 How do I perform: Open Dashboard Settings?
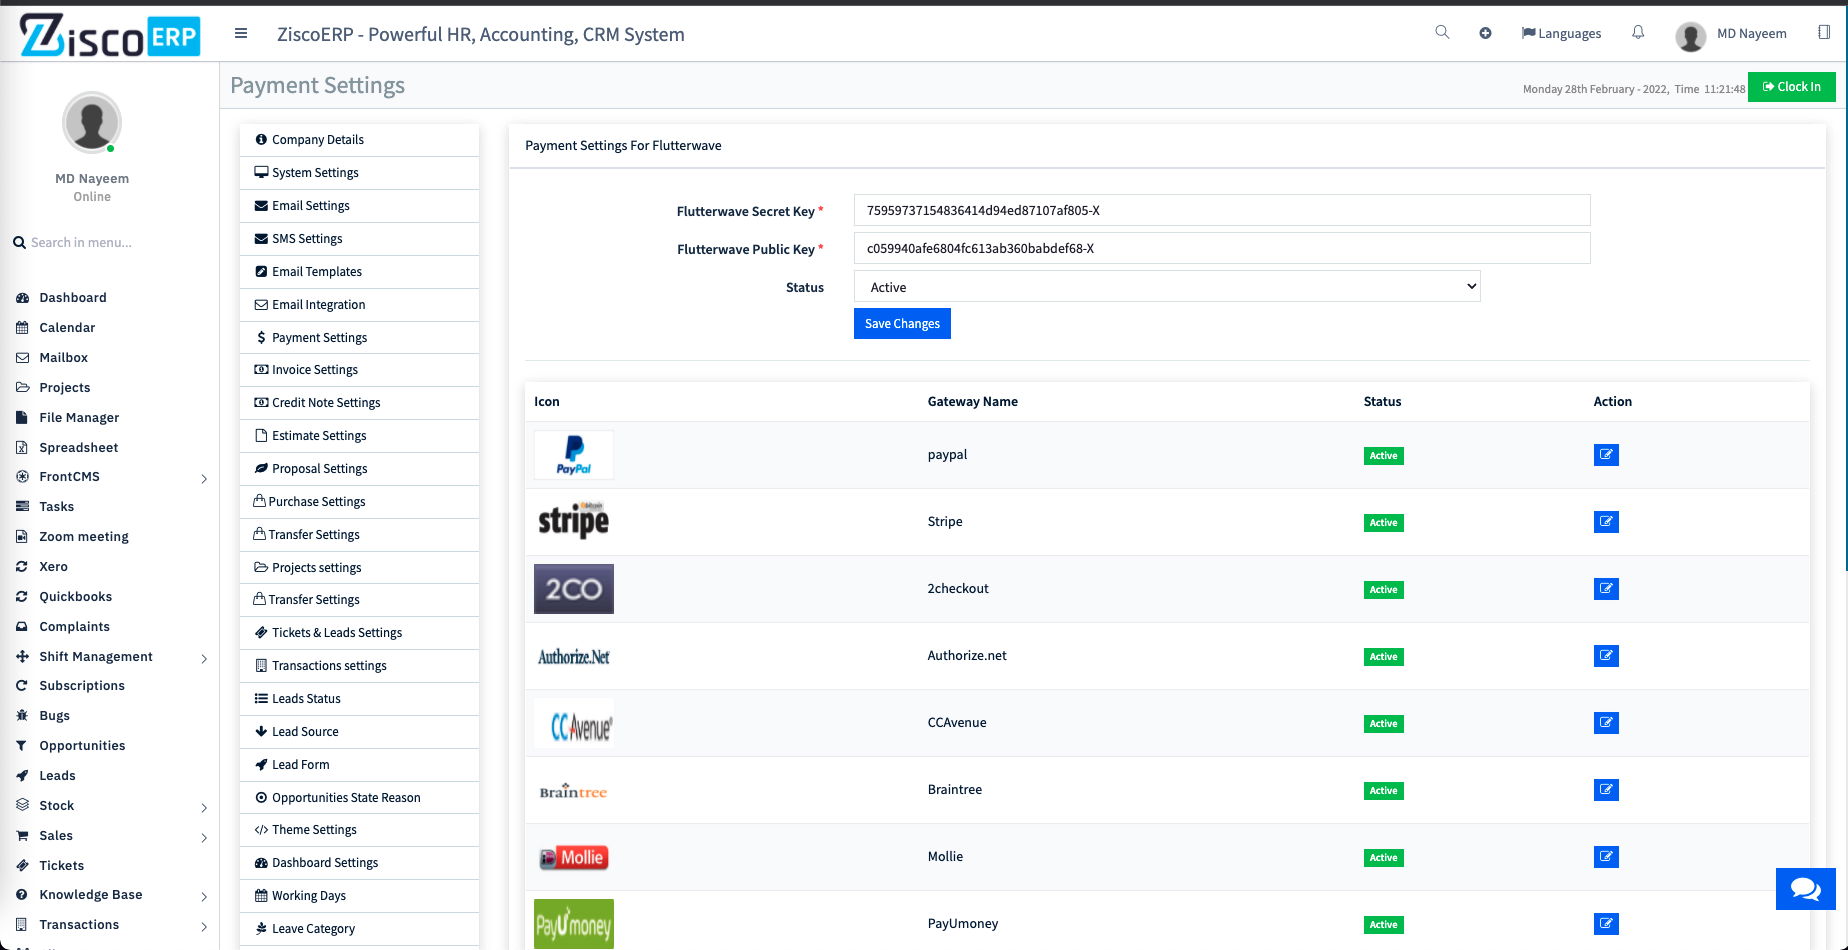(x=360, y=863)
